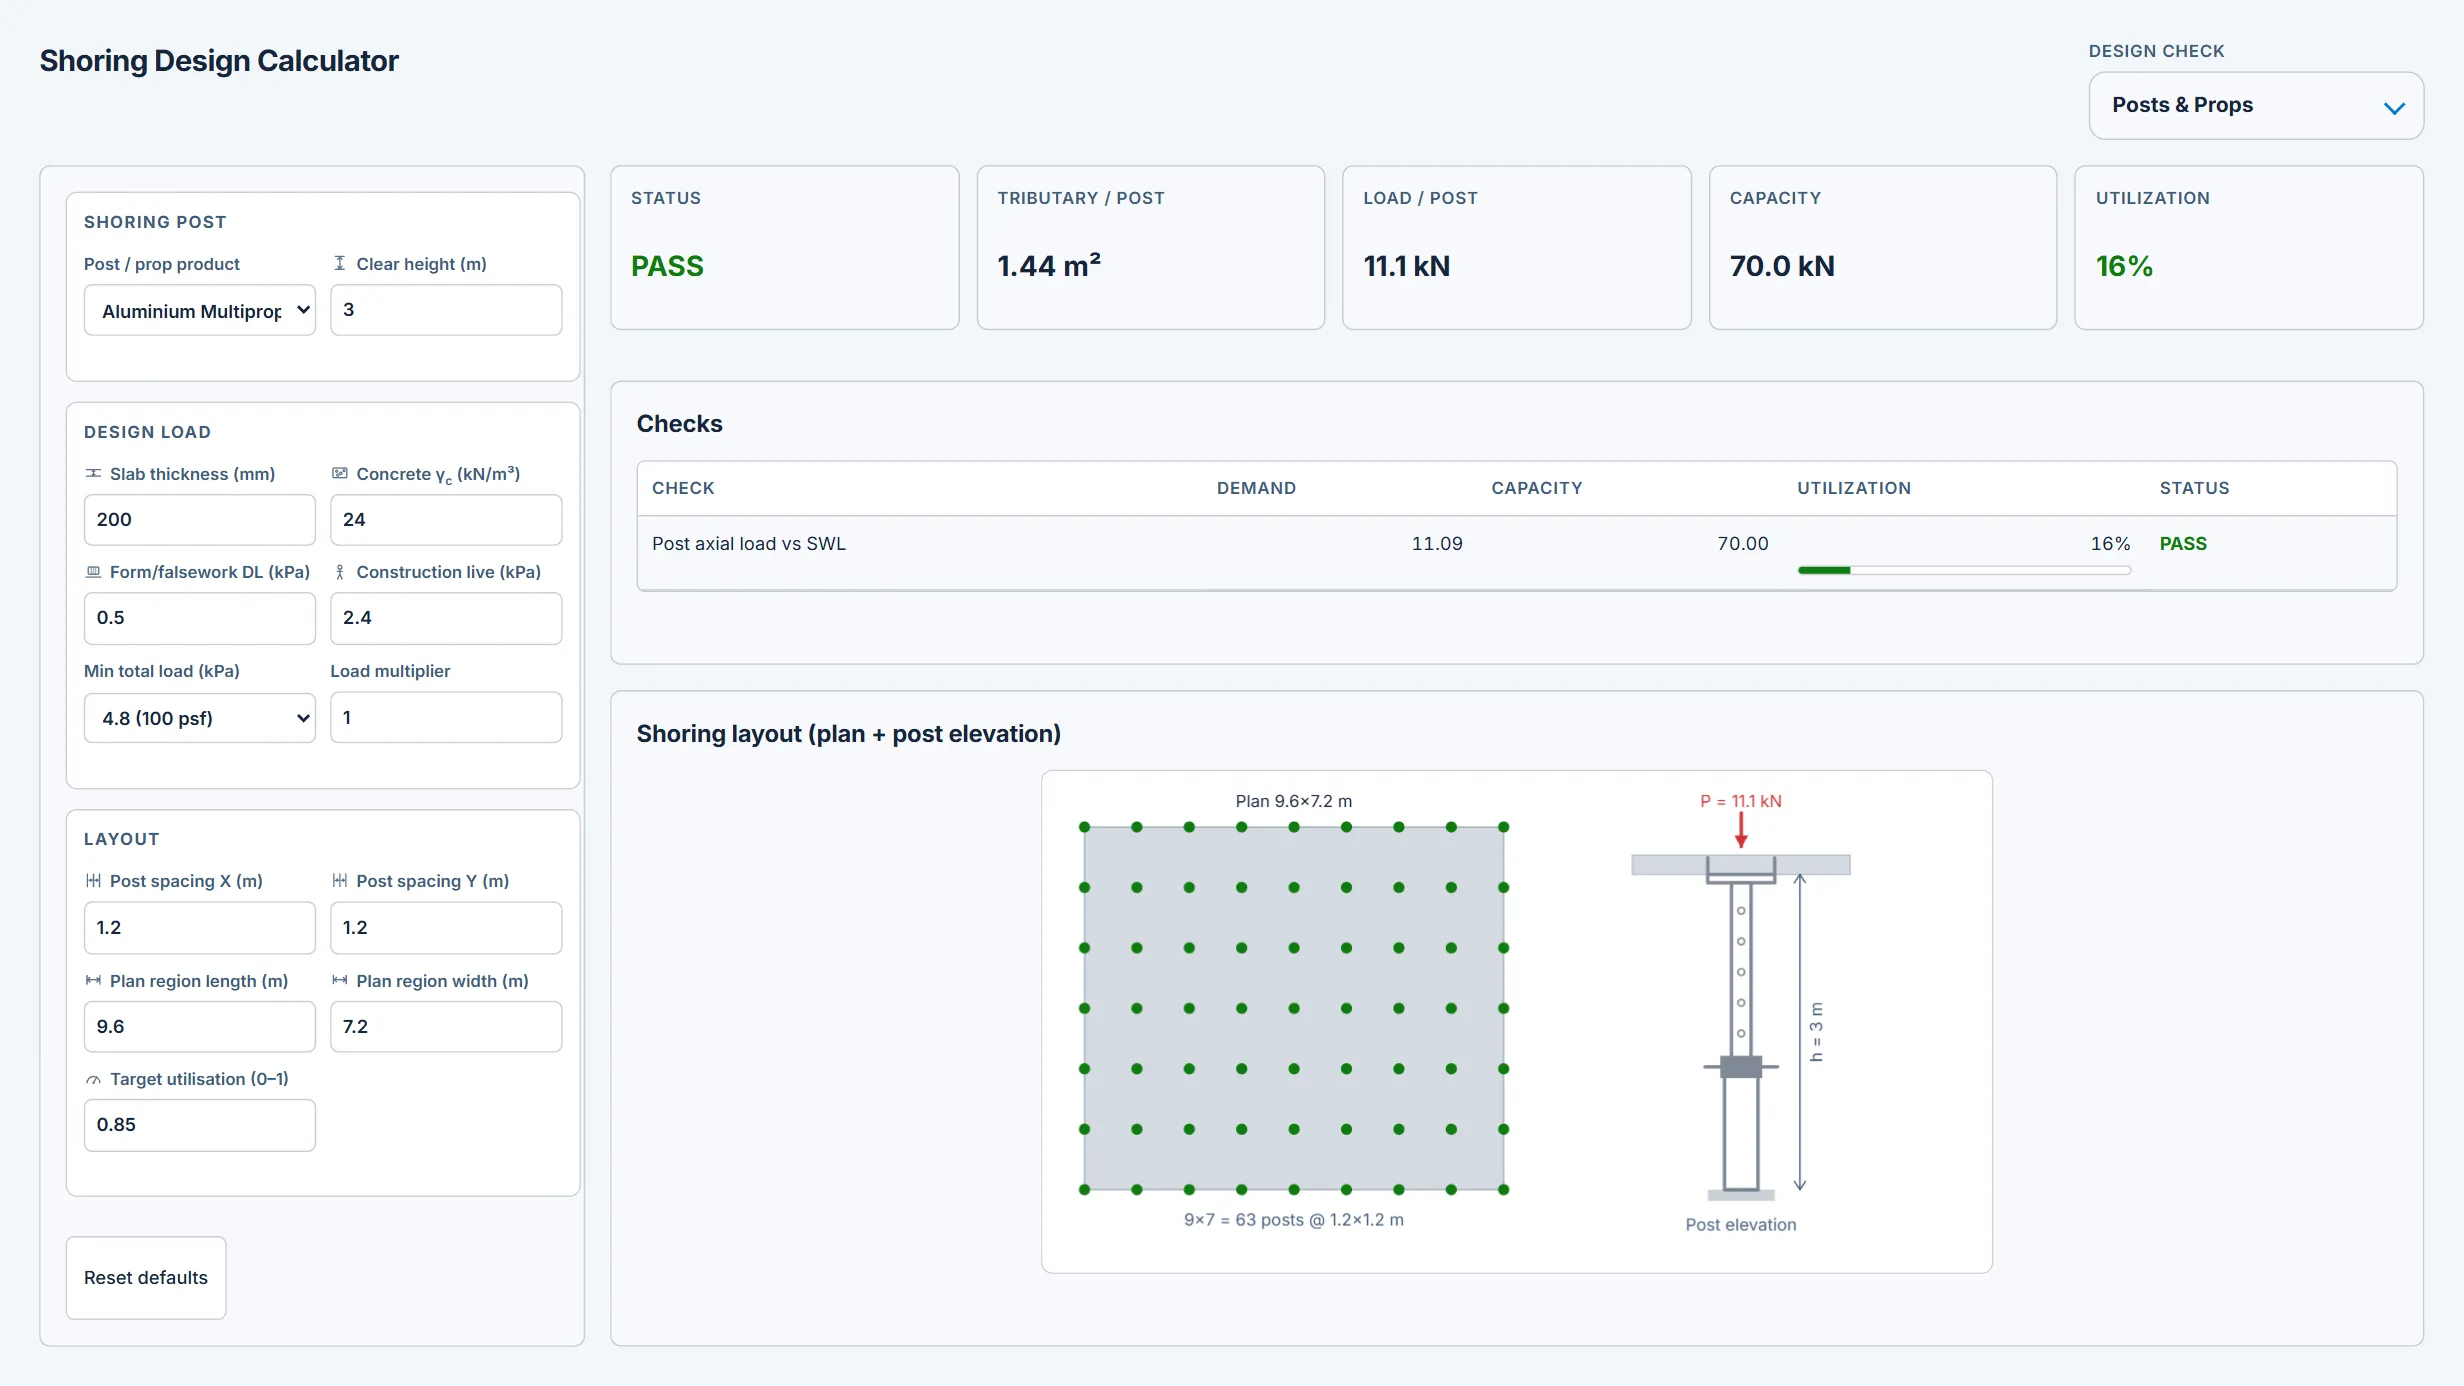
Task: Click the LAYOUT section label
Action: pos(122,839)
